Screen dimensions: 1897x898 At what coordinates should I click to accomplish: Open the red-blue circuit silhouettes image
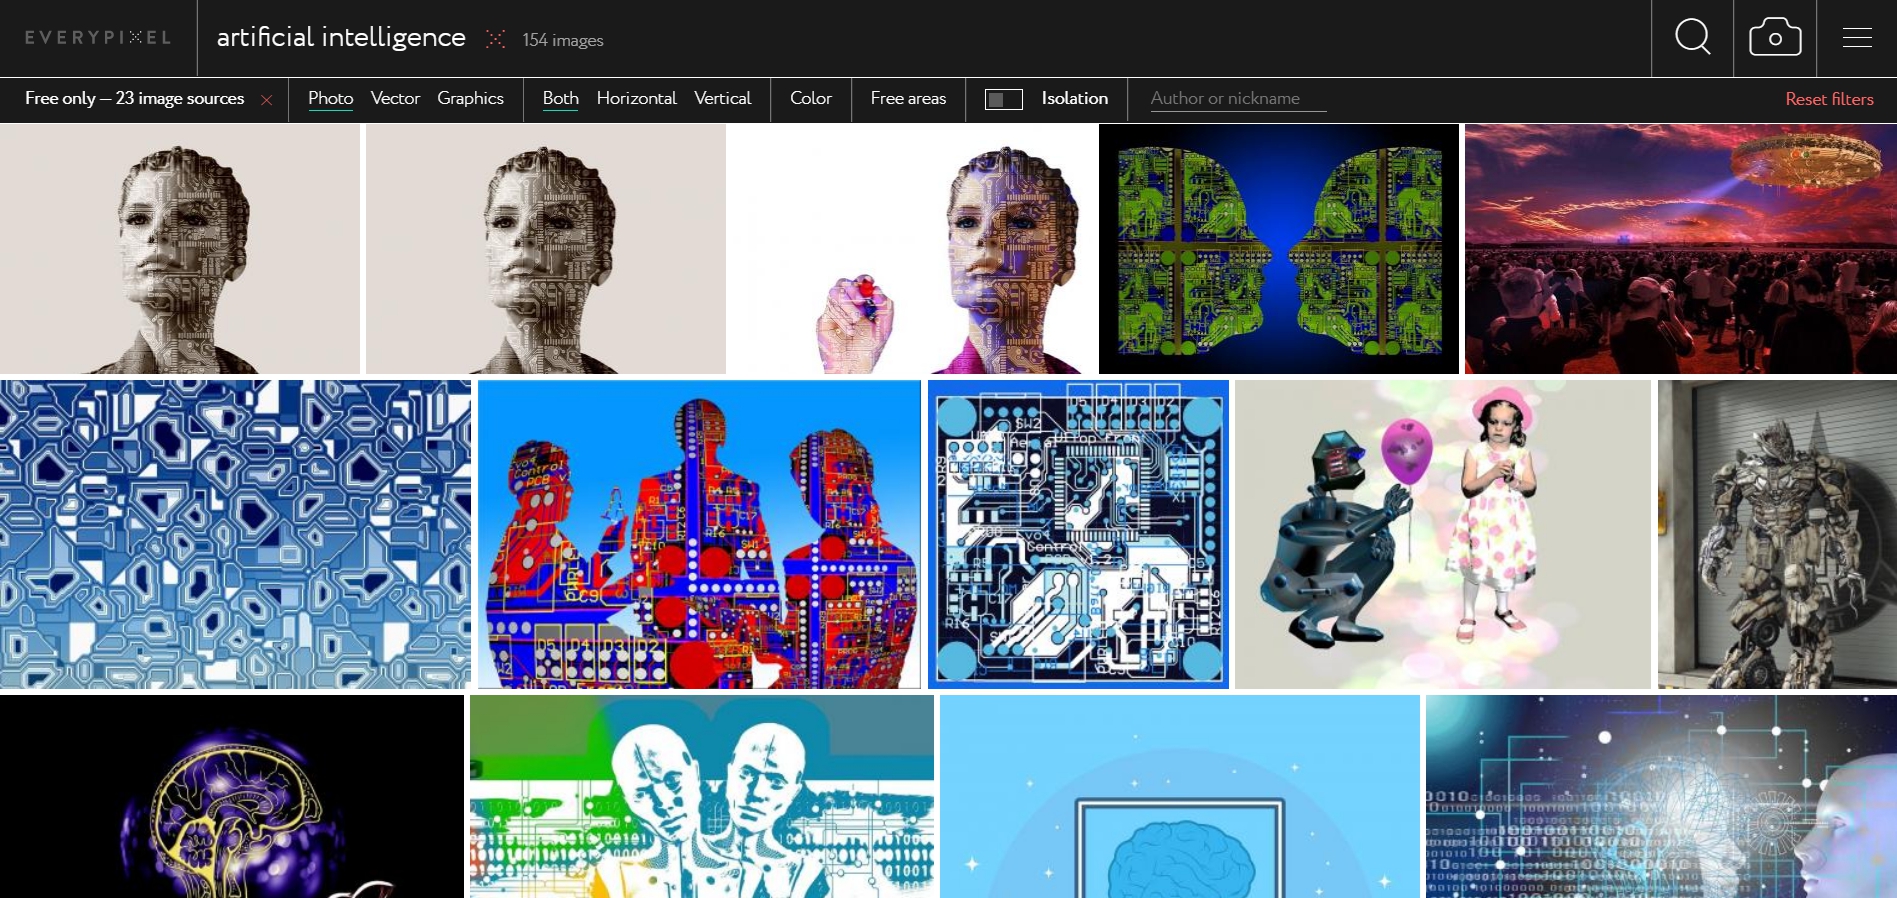[699, 534]
